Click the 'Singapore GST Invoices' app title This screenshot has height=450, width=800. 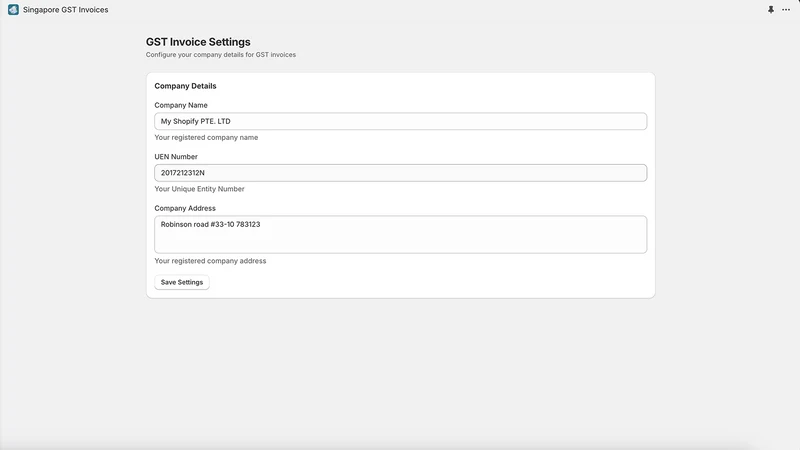point(65,10)
